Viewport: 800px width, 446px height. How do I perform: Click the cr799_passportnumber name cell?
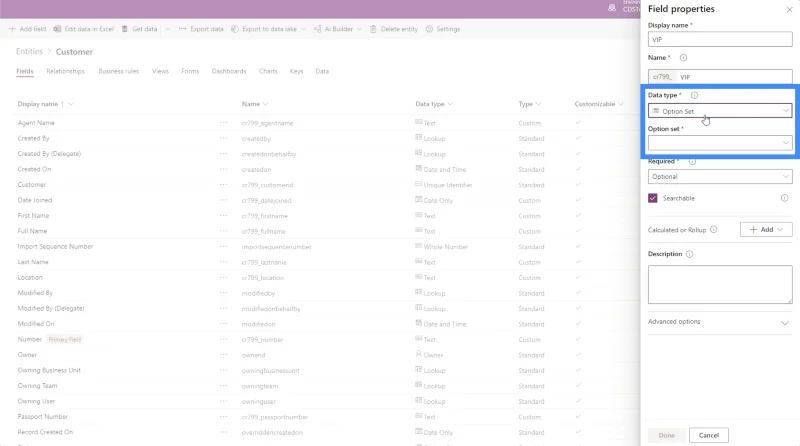274,417
